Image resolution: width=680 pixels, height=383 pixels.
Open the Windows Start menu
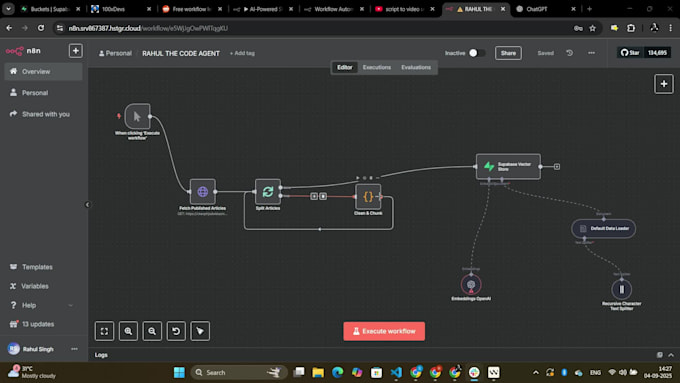tap(179, 372)
